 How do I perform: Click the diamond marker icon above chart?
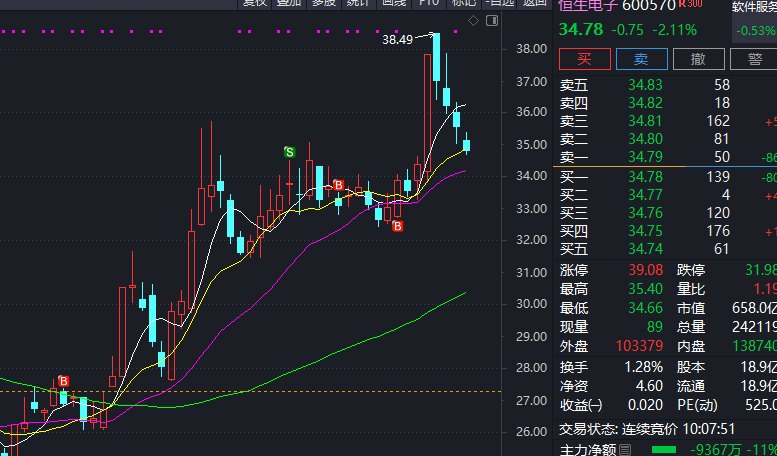click(x=474, y=20)
